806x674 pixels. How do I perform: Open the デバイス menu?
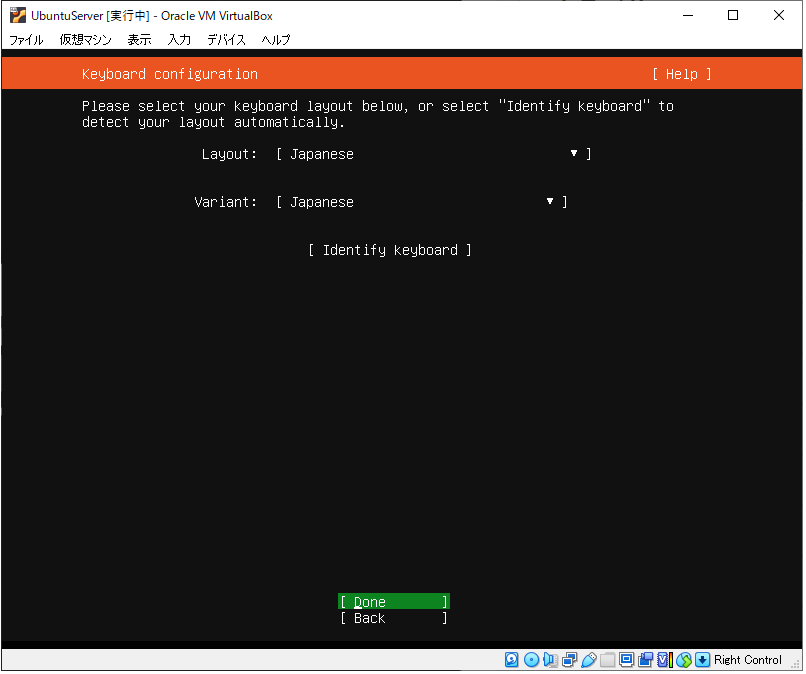coord(226,40)
